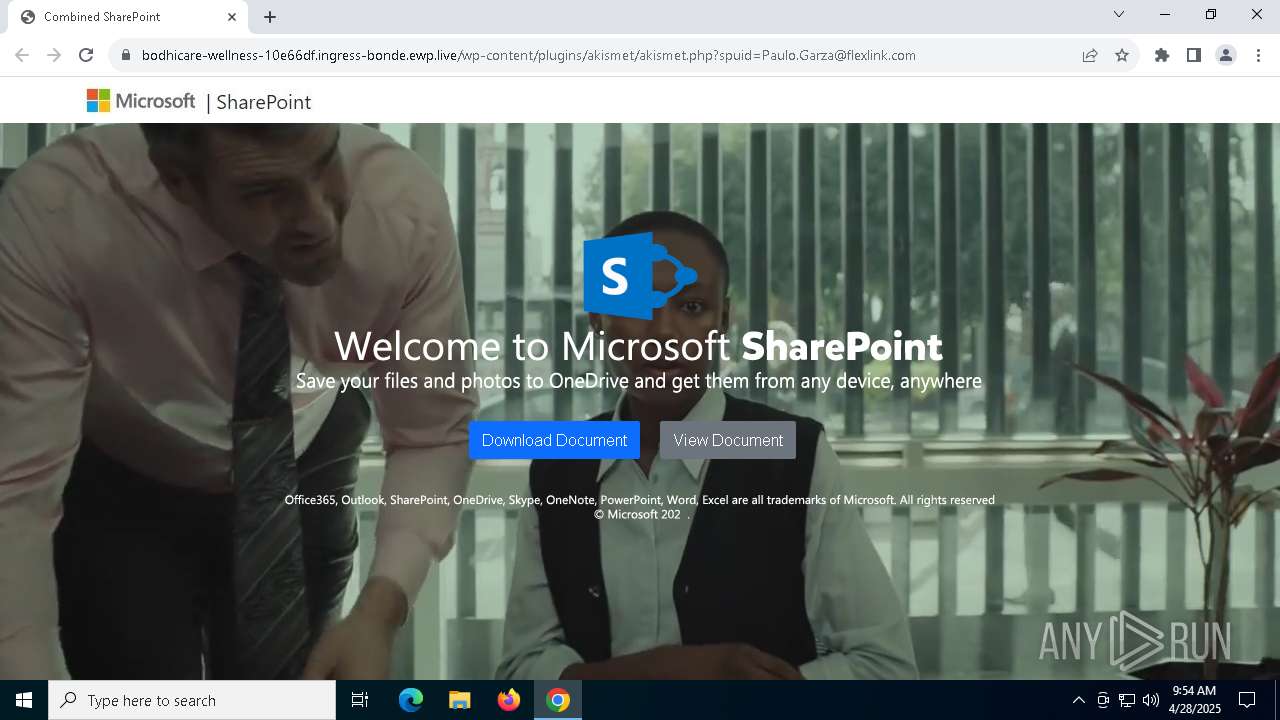This screenshot has height=720, width=1280.
Task: Share this page icon
Action: [1090, 55]
